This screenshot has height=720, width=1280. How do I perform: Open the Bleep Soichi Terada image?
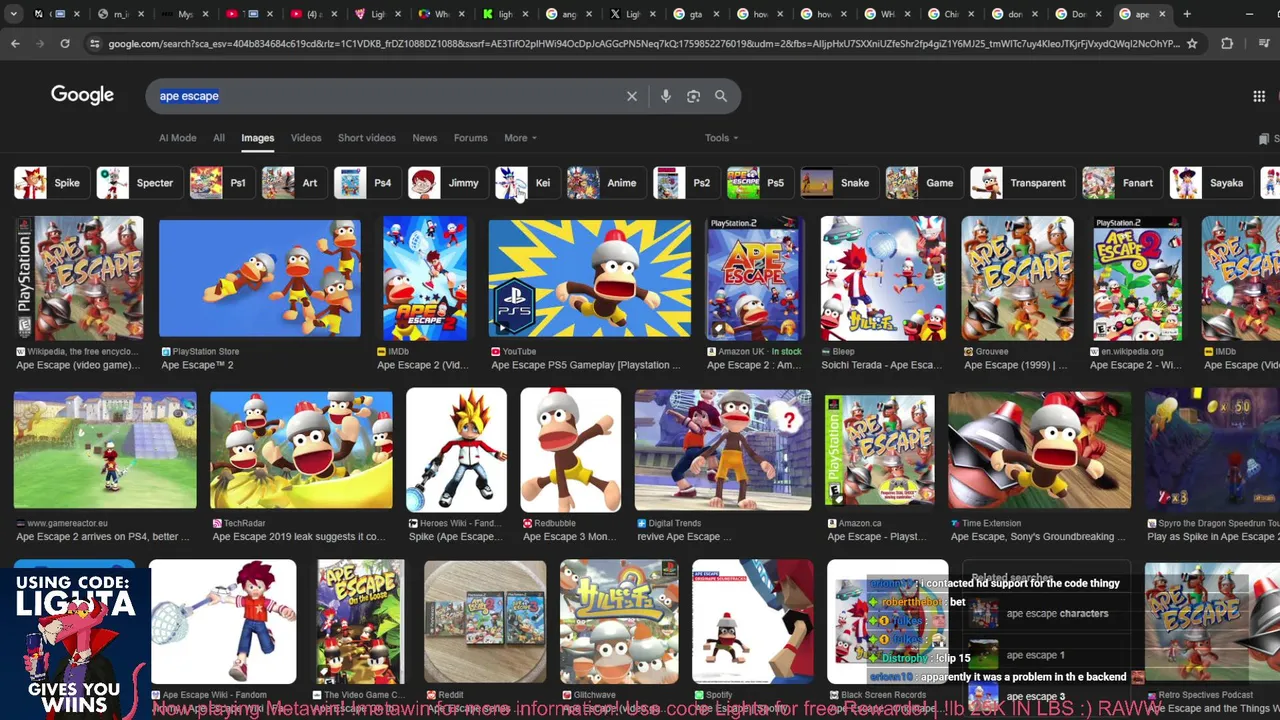[883, 278]
